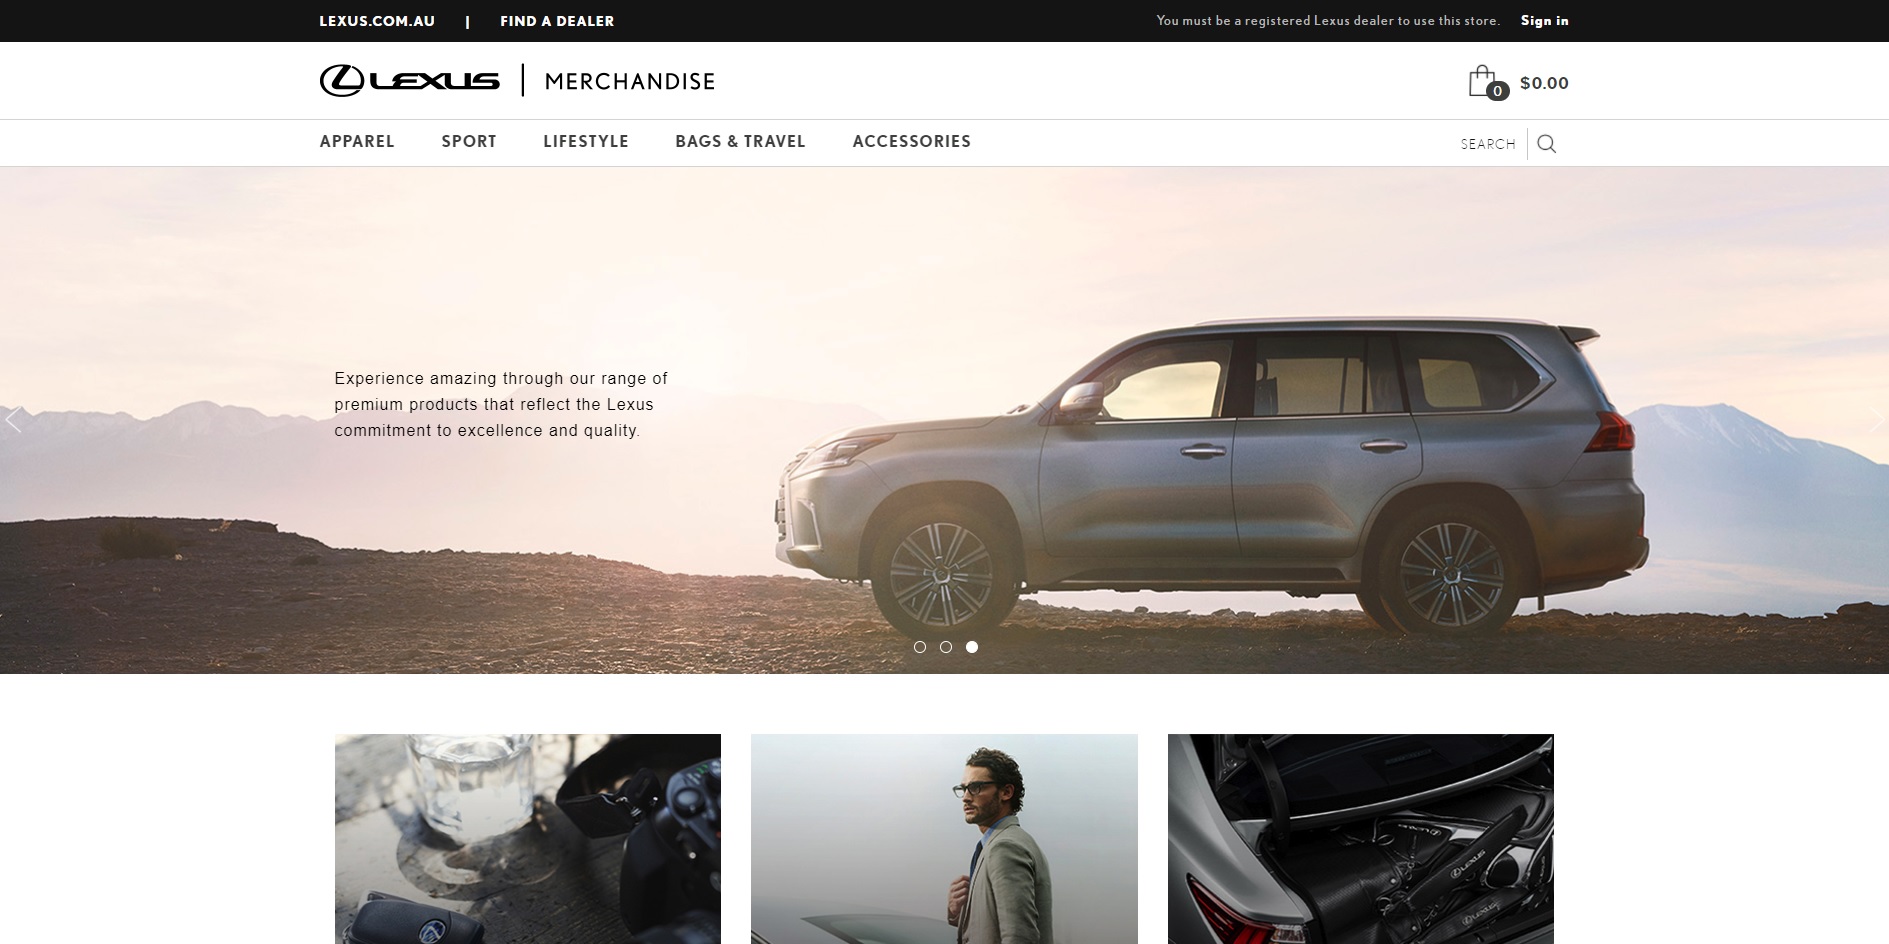The image size is (1889, 944).
Task: Select the second carousel dot
Action: (x=946, y=647)
